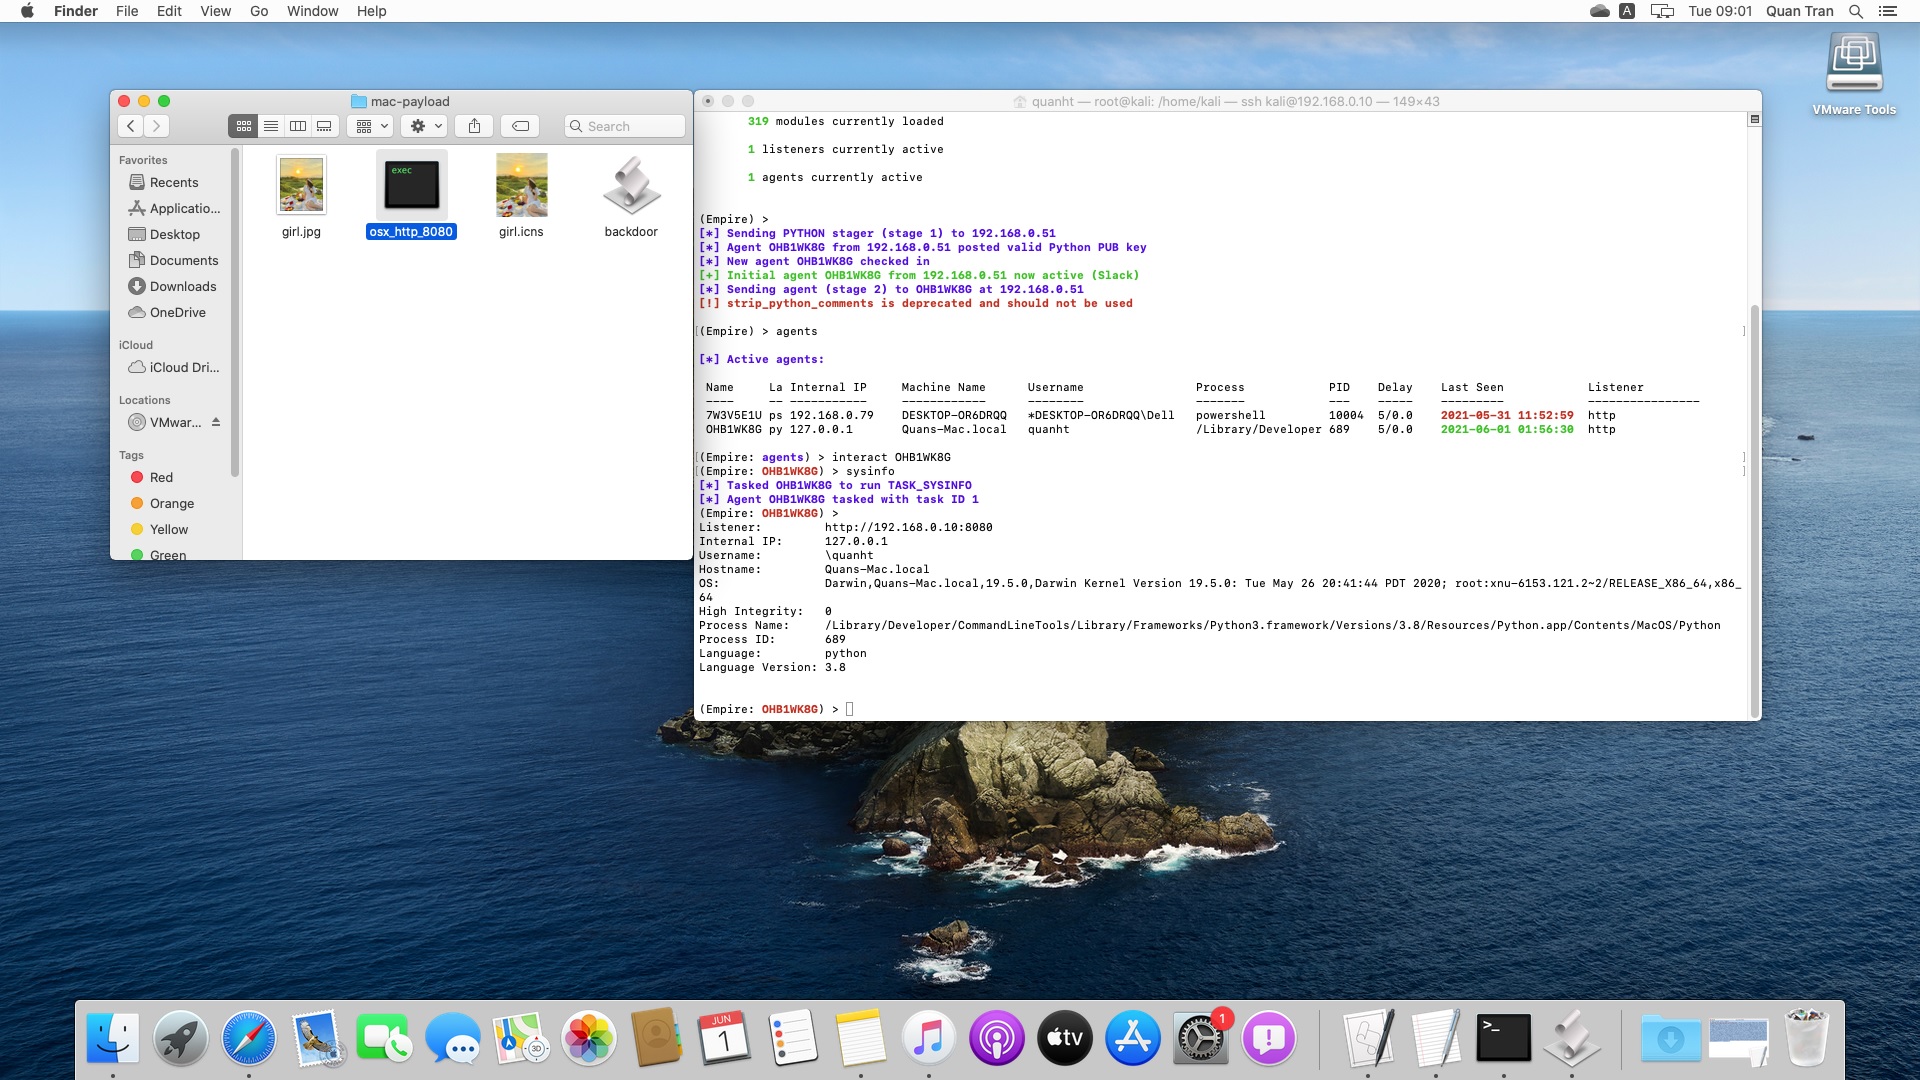Image resolution: width=1920 pixels, height=1080 pixels.
Task: Switch Finder to list view
Action: point(270,126)
